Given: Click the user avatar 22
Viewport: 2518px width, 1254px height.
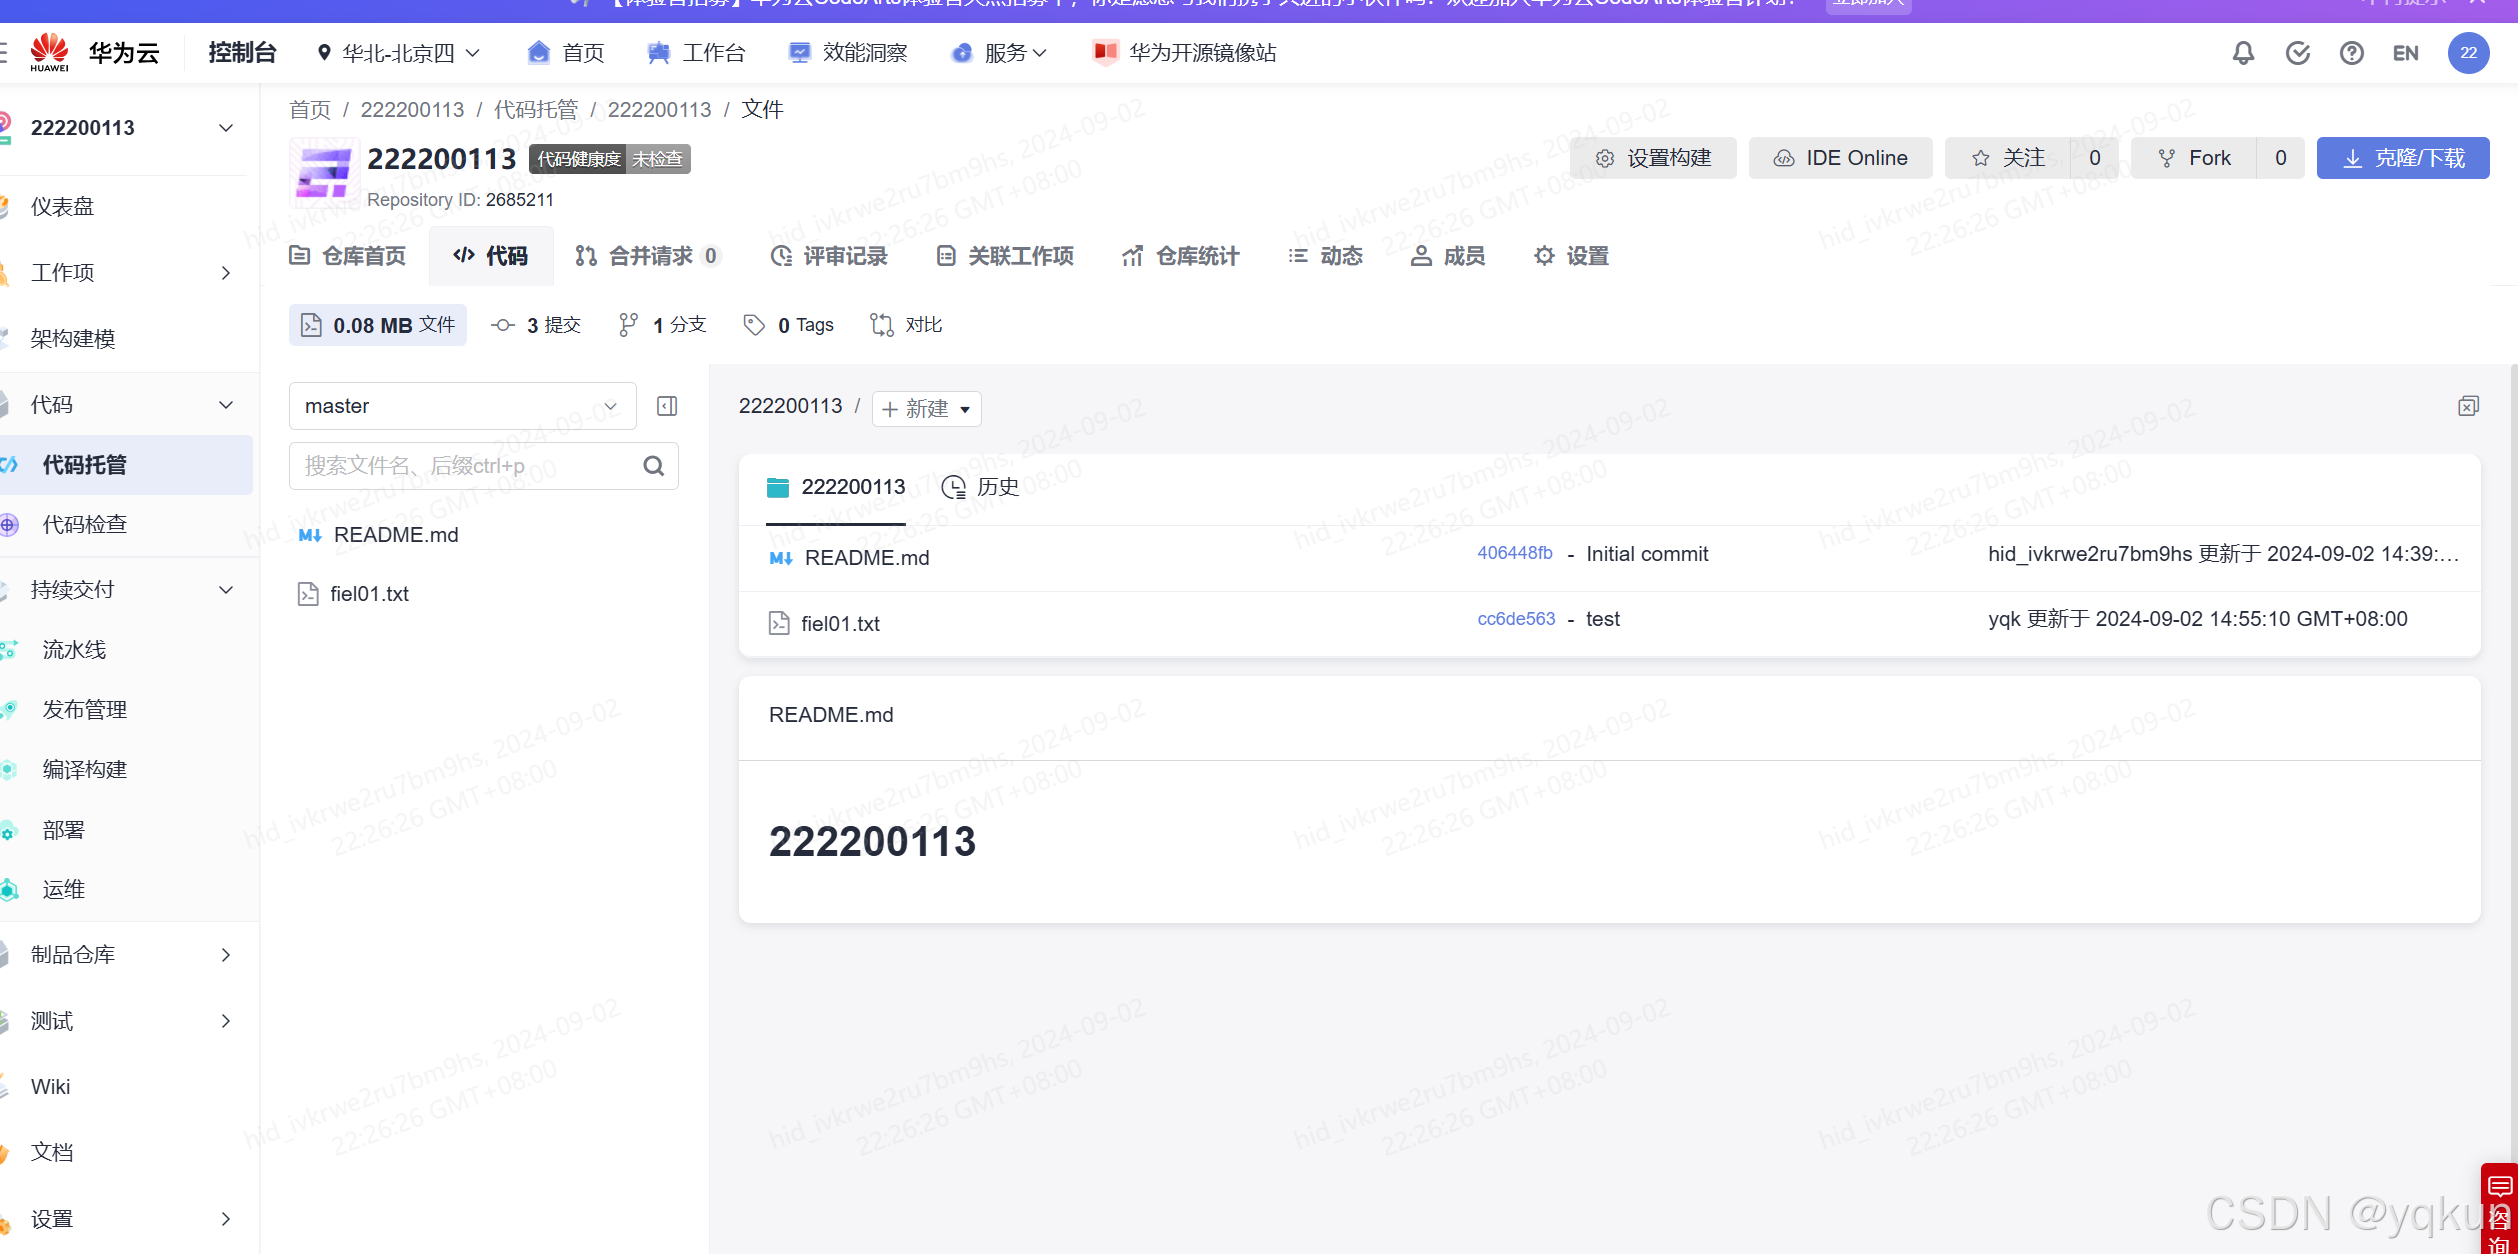Looking at the screenshot, I should 2468,53.
